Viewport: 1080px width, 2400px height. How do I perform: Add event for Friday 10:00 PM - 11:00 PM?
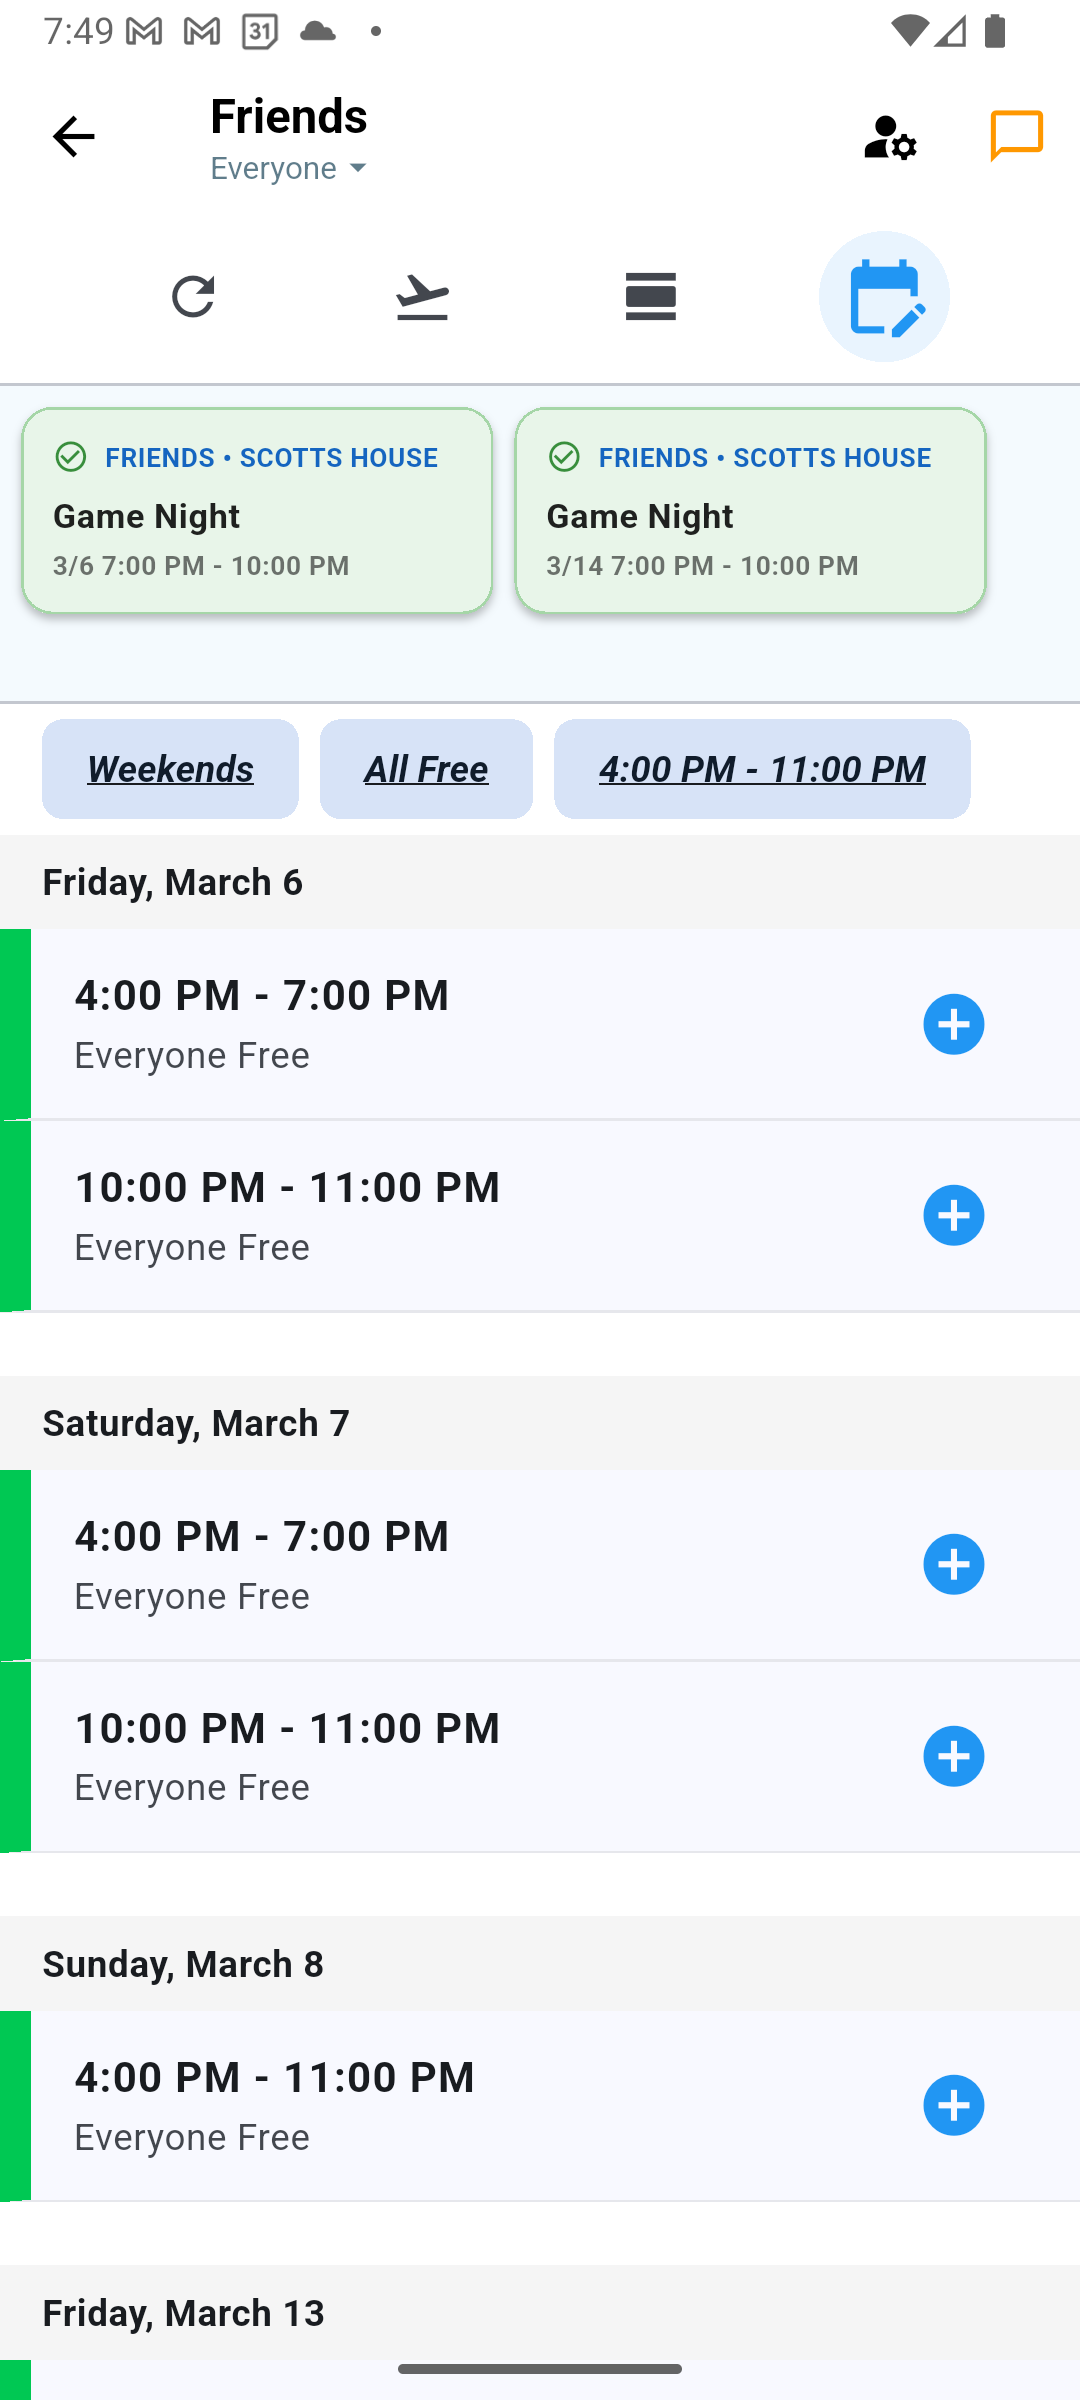953,1215
